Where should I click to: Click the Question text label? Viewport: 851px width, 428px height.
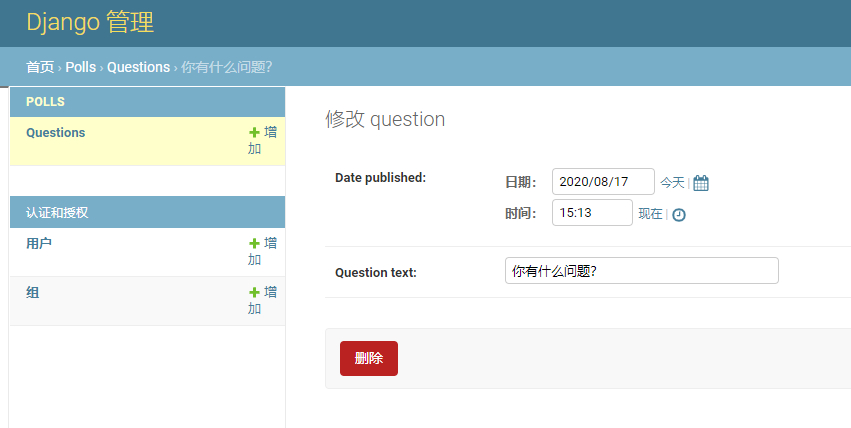pos(376,273)
